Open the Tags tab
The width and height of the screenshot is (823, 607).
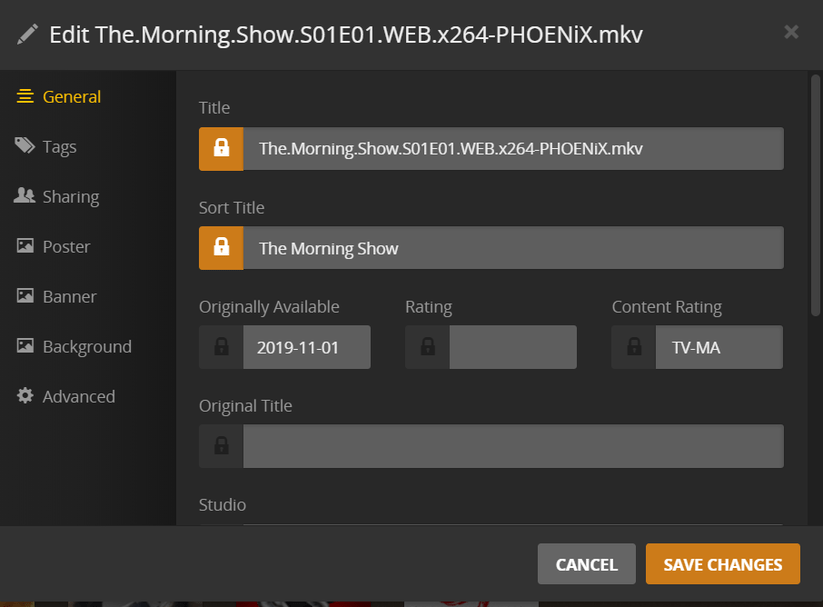(46, 146)
